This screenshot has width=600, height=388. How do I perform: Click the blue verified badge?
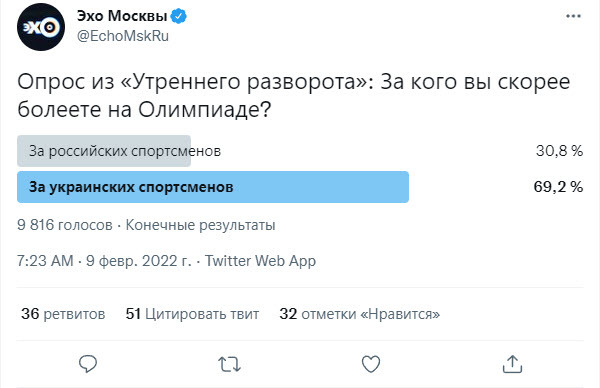point(178,16)
